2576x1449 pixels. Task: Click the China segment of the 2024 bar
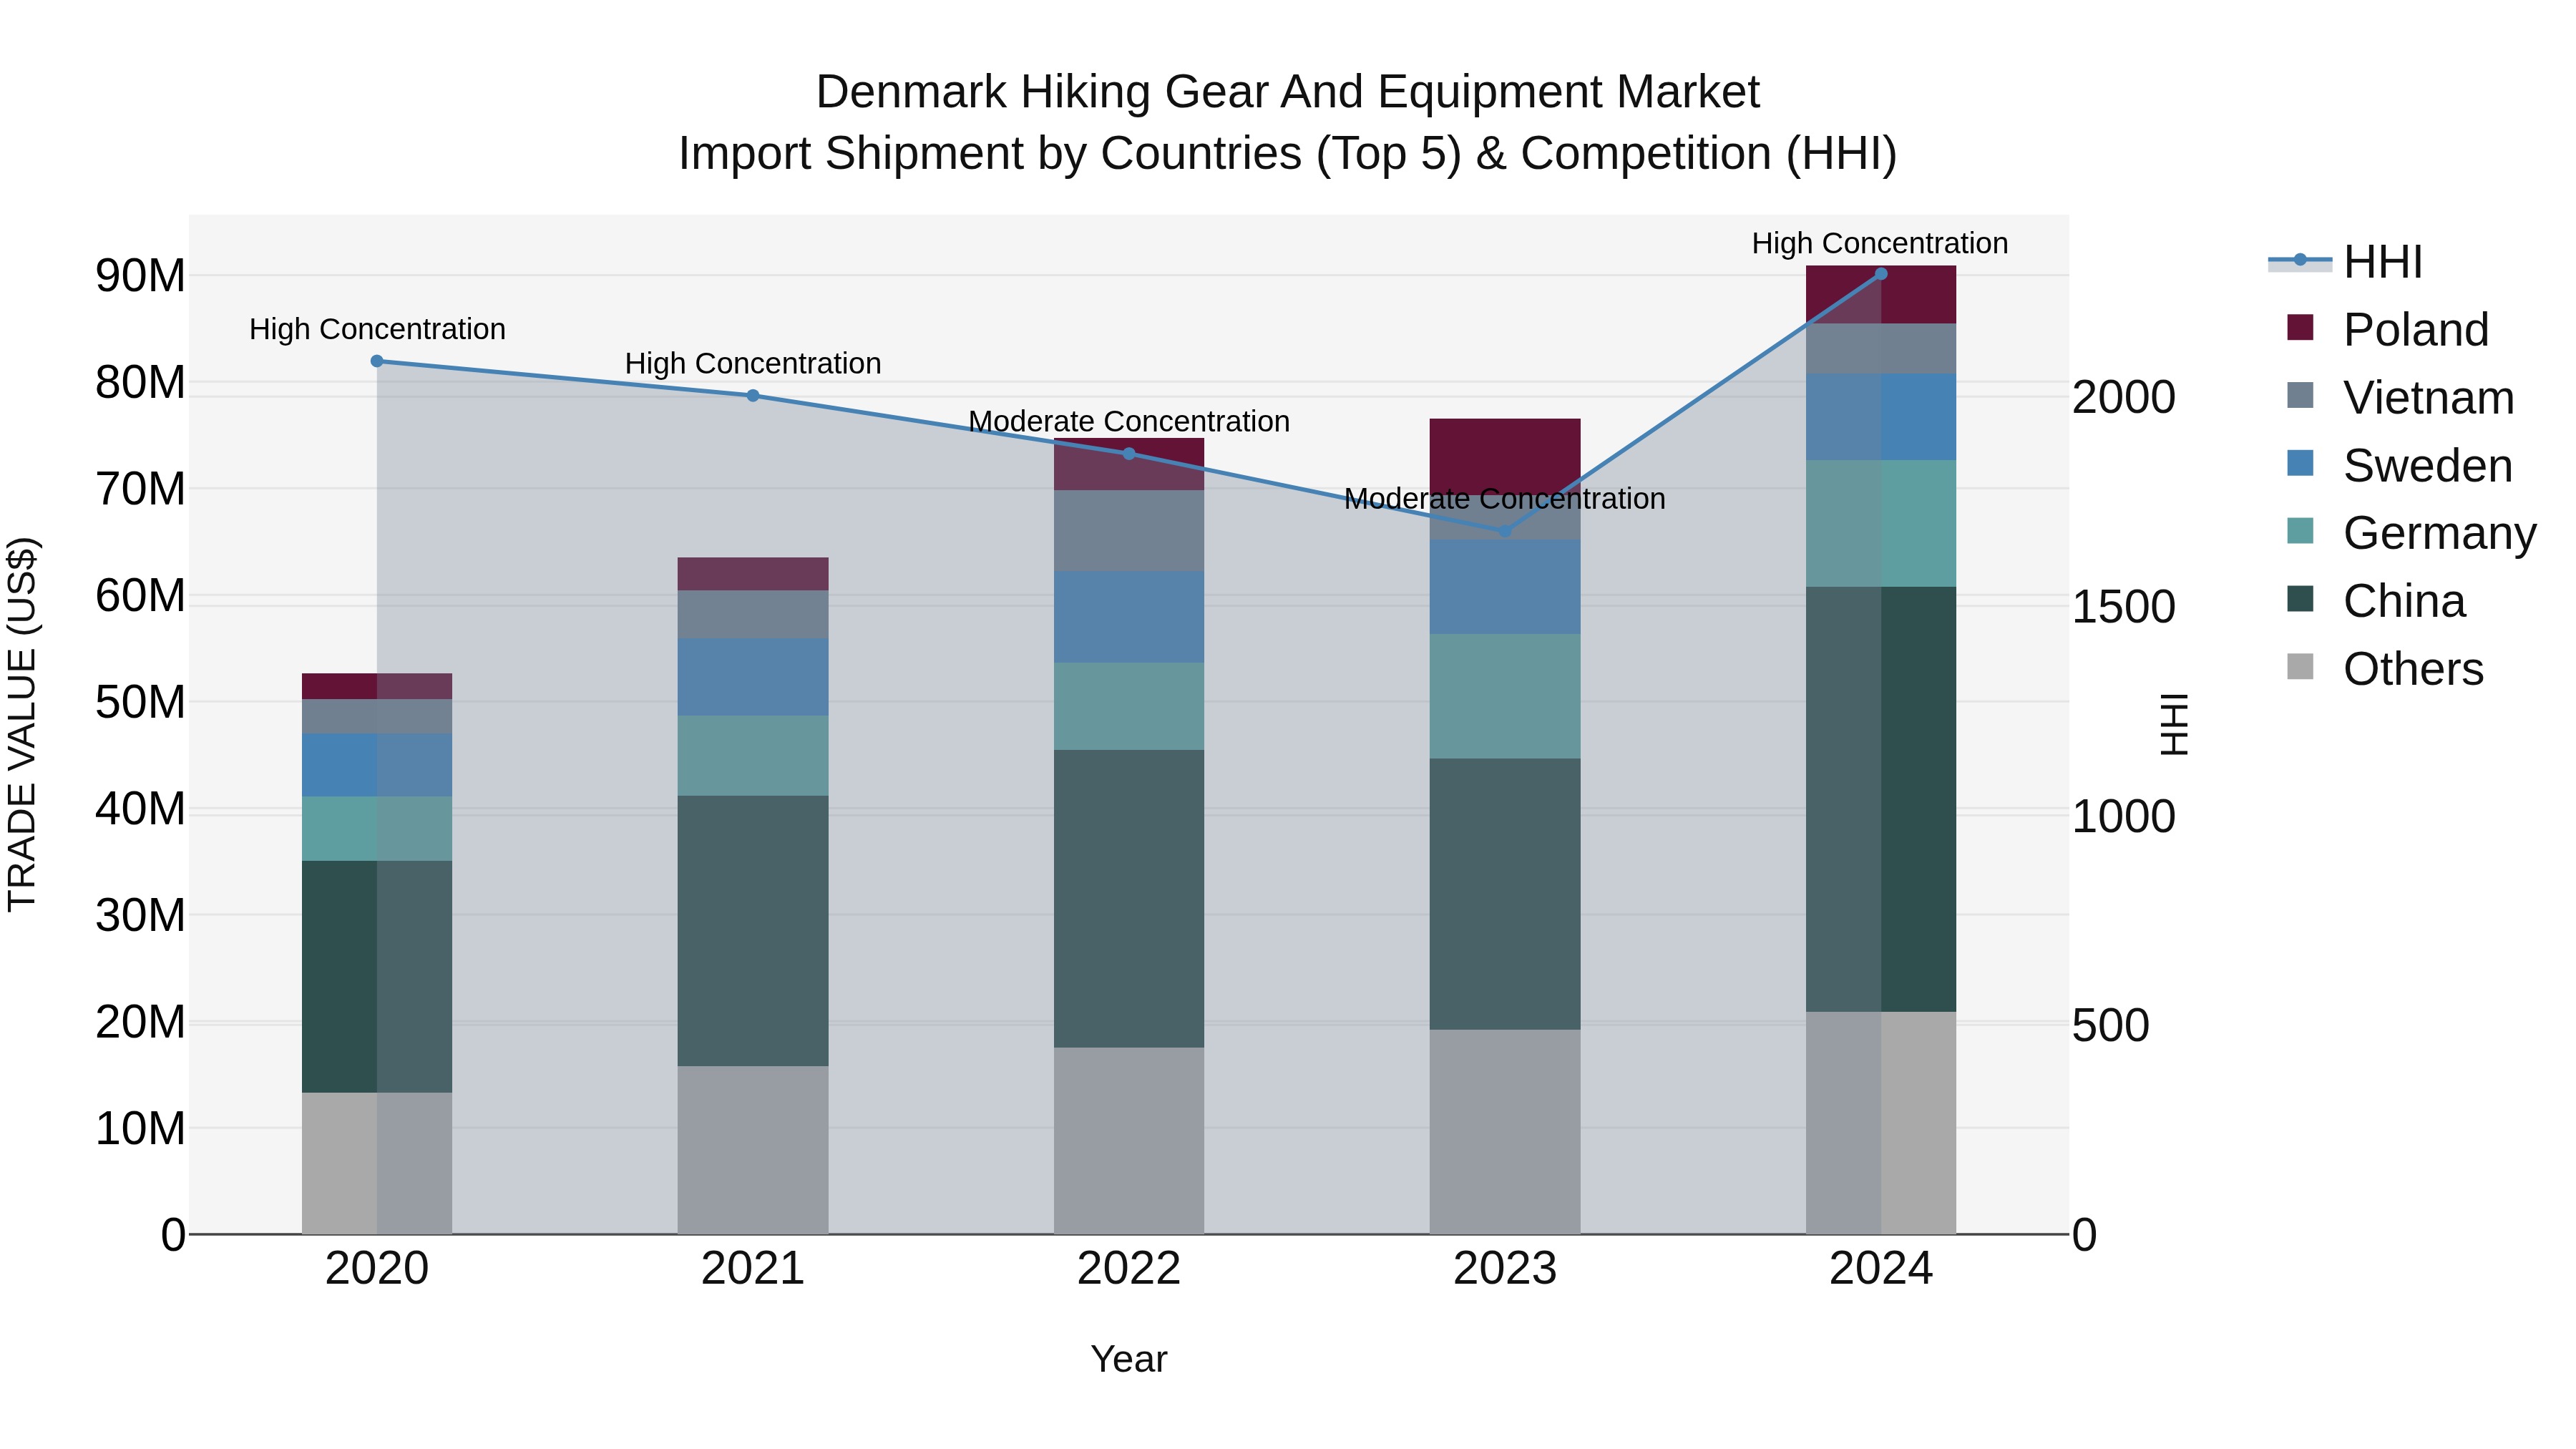[1881, 799]
